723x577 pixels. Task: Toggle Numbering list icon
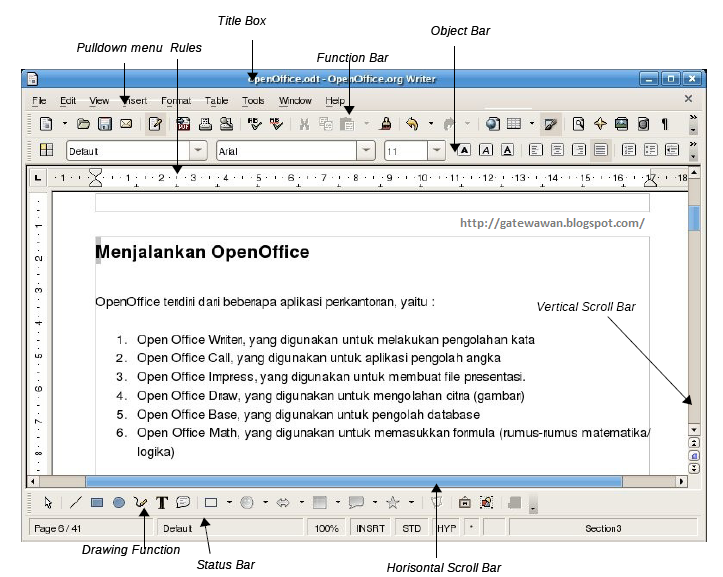tap(628, 150)
